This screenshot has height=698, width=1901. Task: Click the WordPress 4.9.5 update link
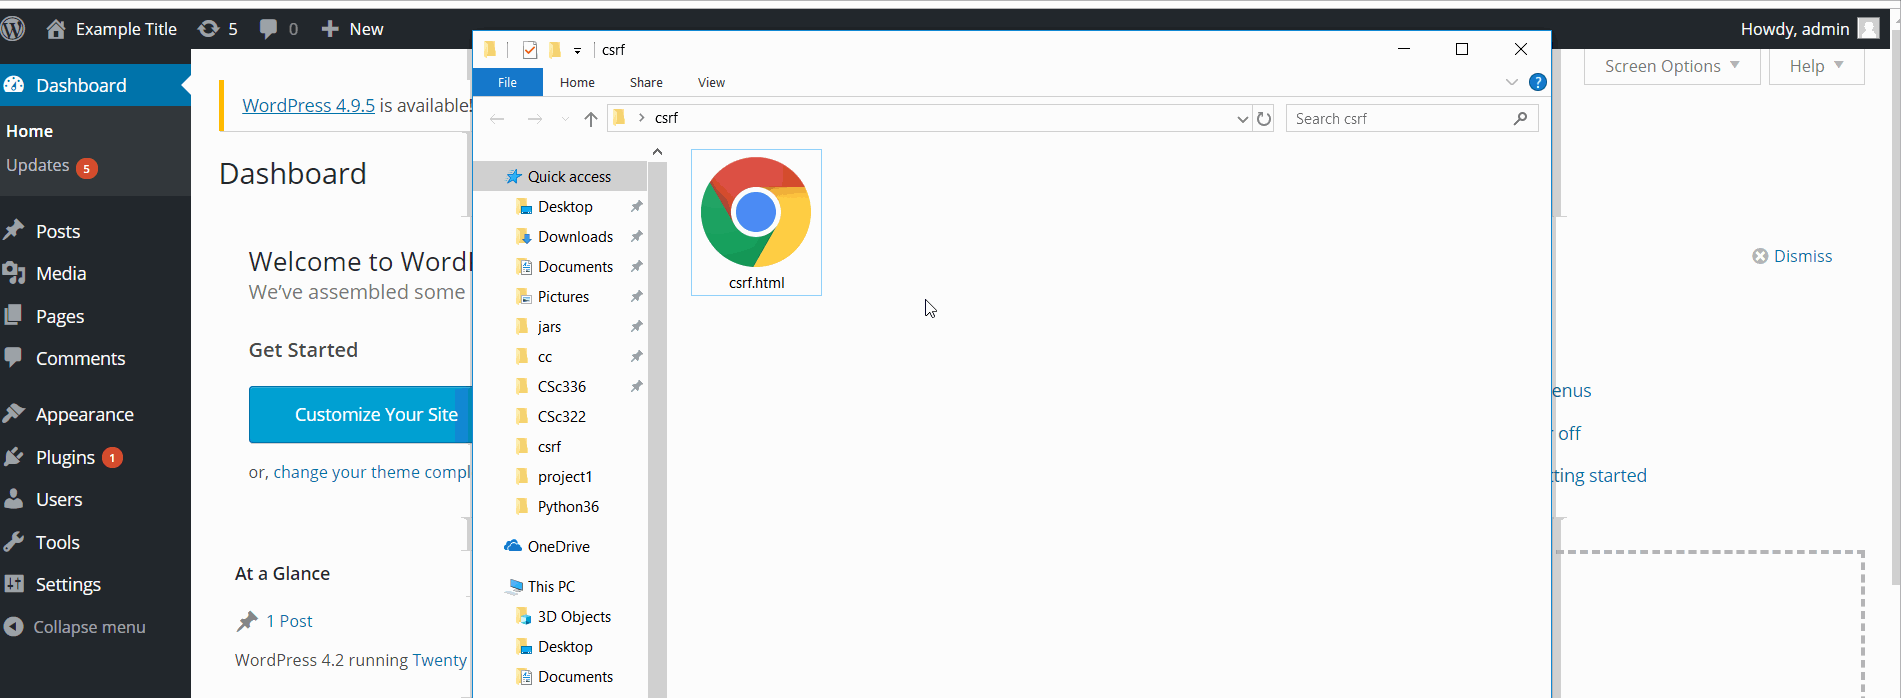[308, 105]
